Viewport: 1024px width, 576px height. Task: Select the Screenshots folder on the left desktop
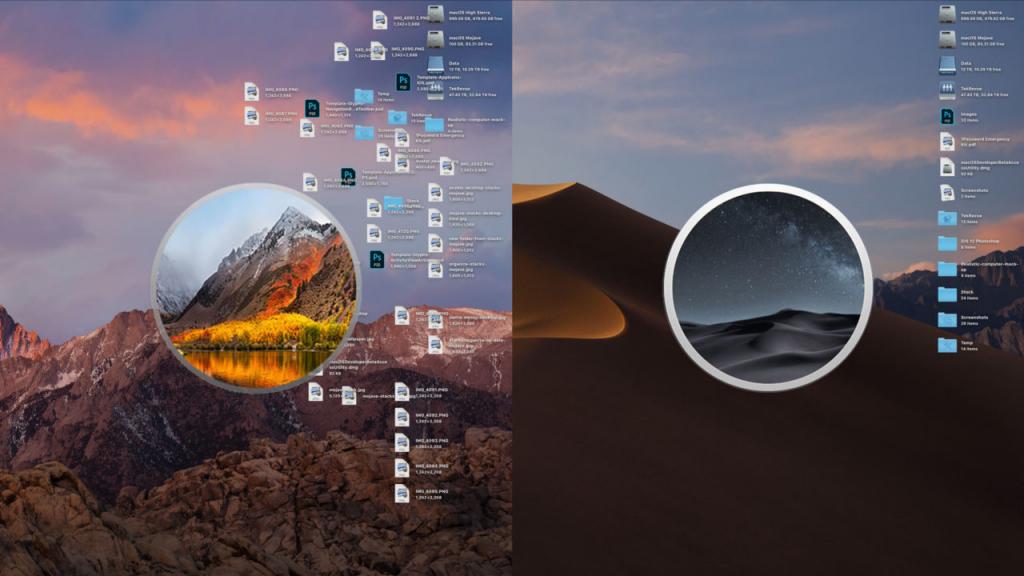pos(362,132)
